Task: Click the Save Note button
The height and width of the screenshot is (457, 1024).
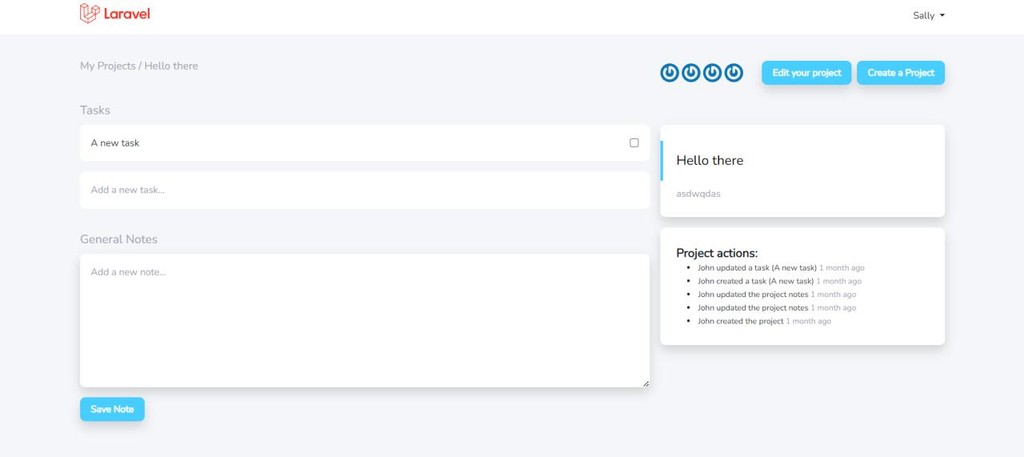Action: pos(112,409)
